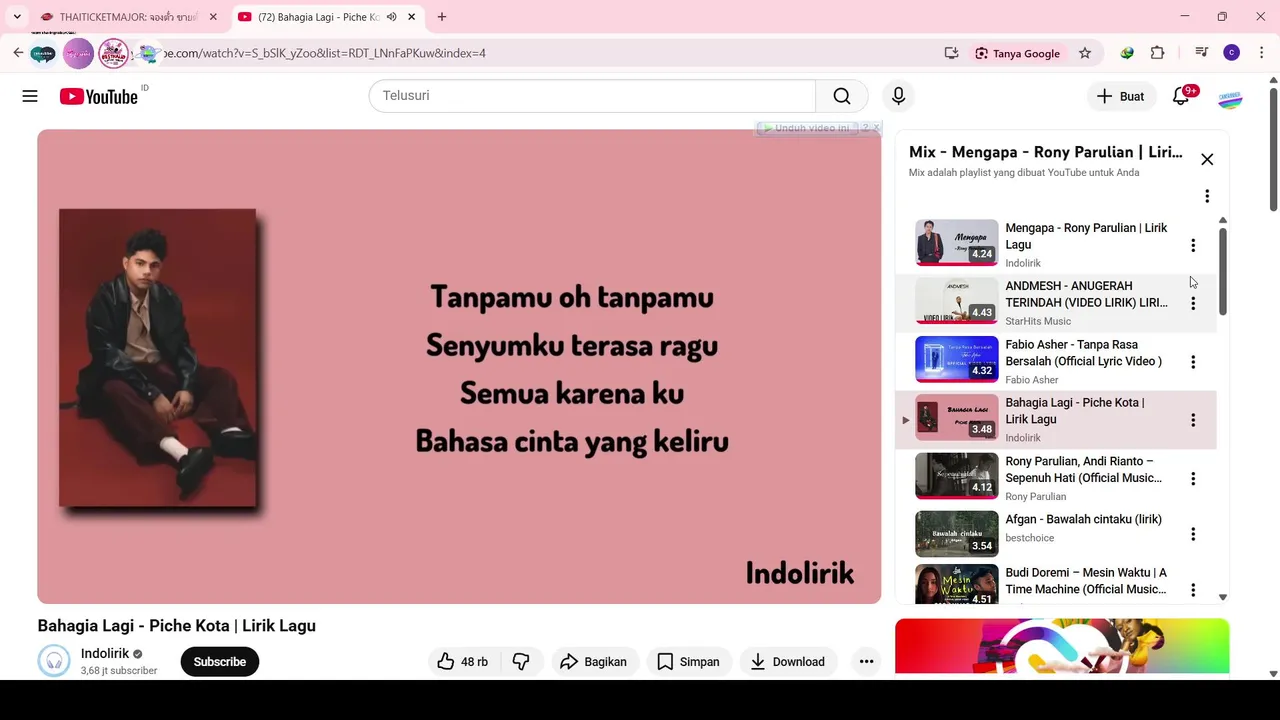Open the browser Extensions puzzle icon

pyautogui.click(x=1158, y=53)
